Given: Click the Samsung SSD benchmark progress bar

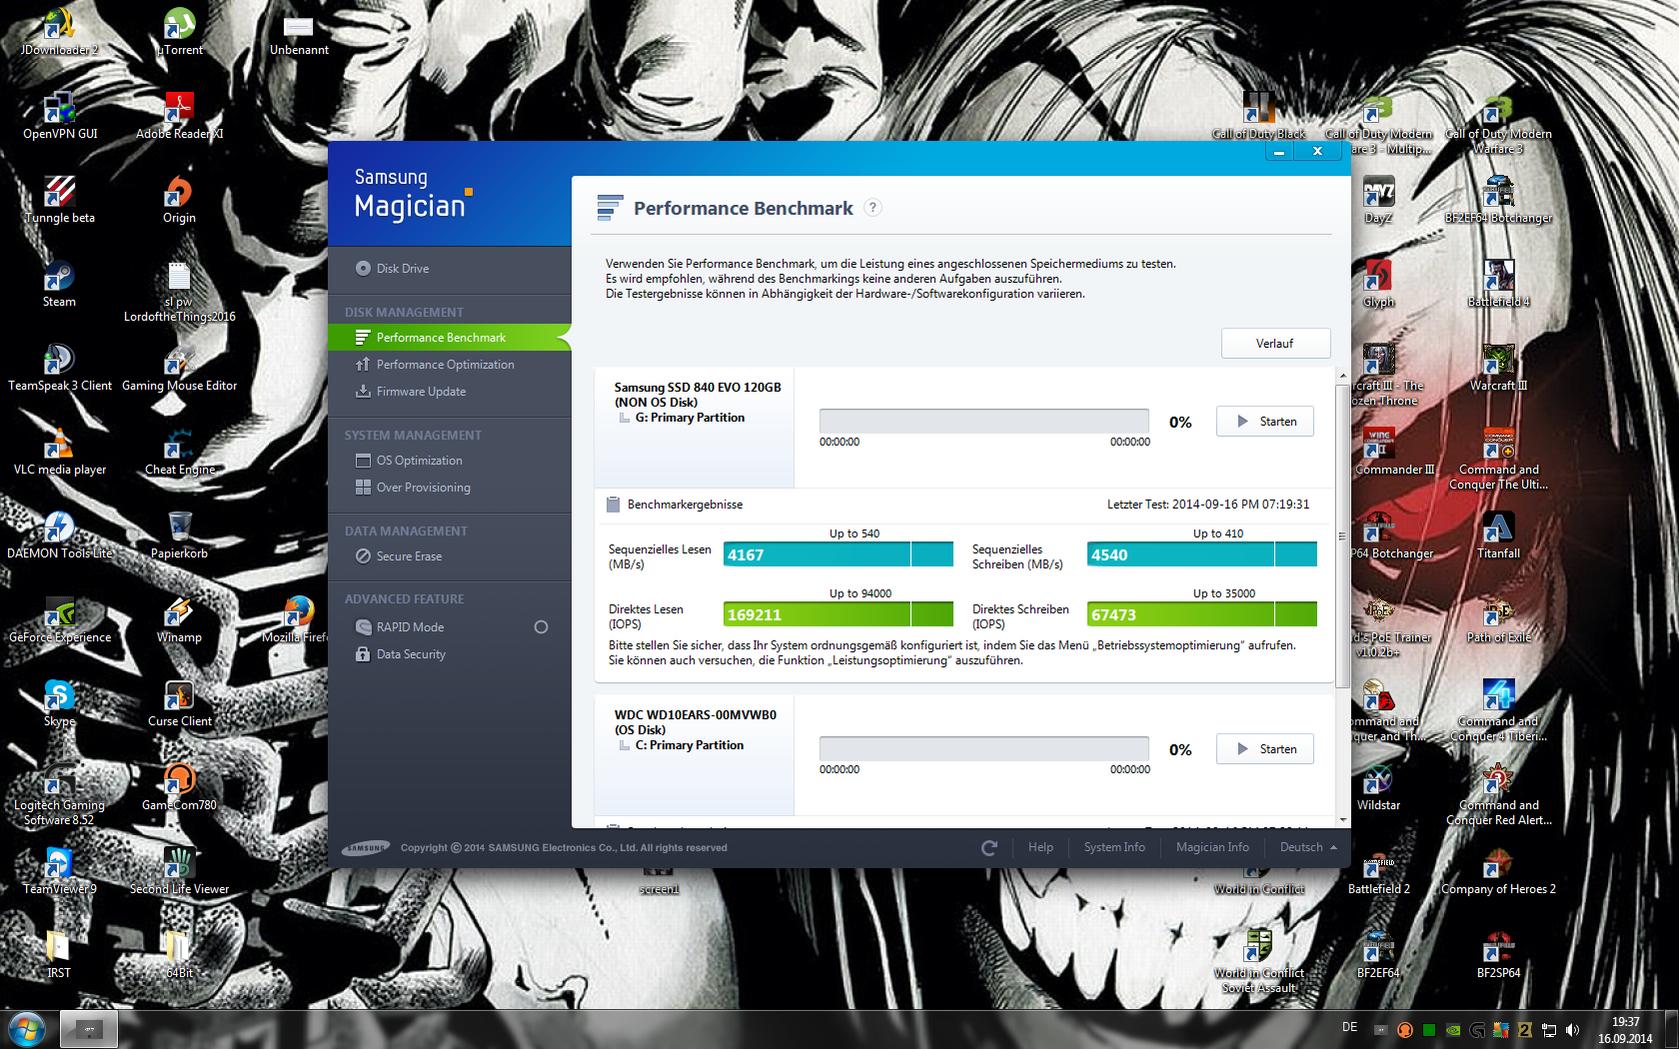Looking at the screenshot, I should (984, 421).
